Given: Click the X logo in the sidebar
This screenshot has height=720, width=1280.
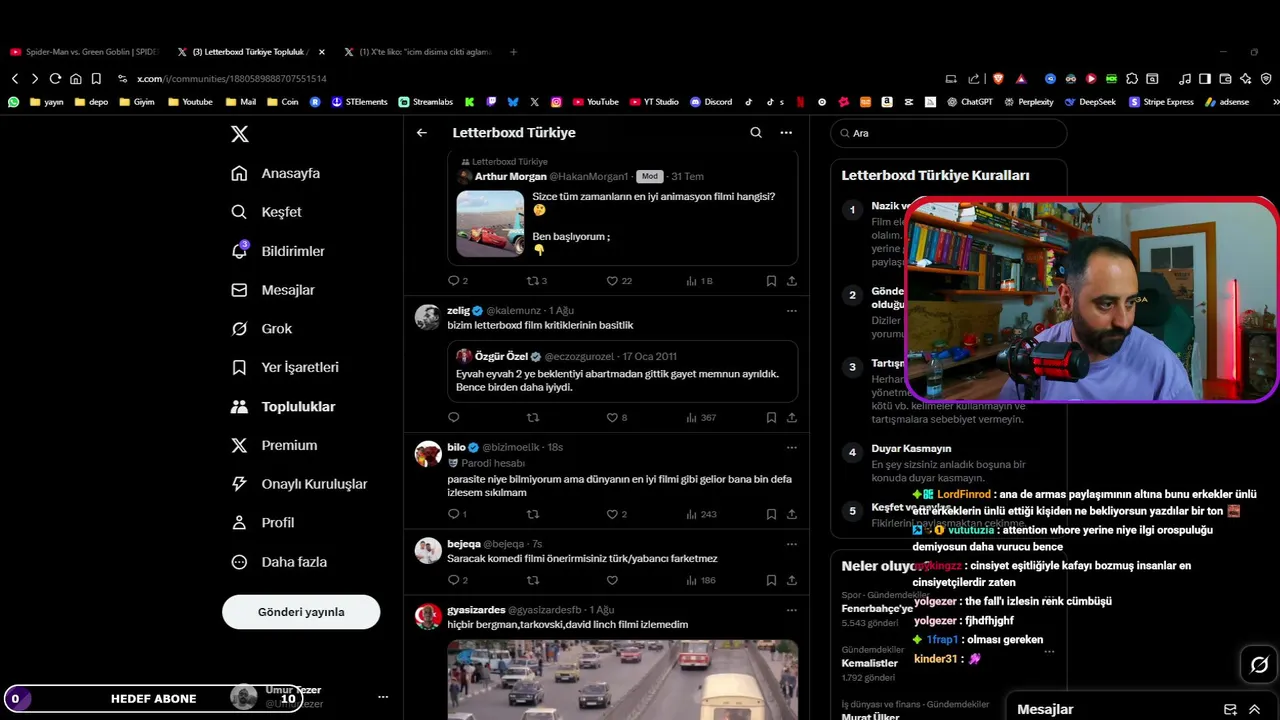Looking at the screenshot, I should [x=239, y=134].
